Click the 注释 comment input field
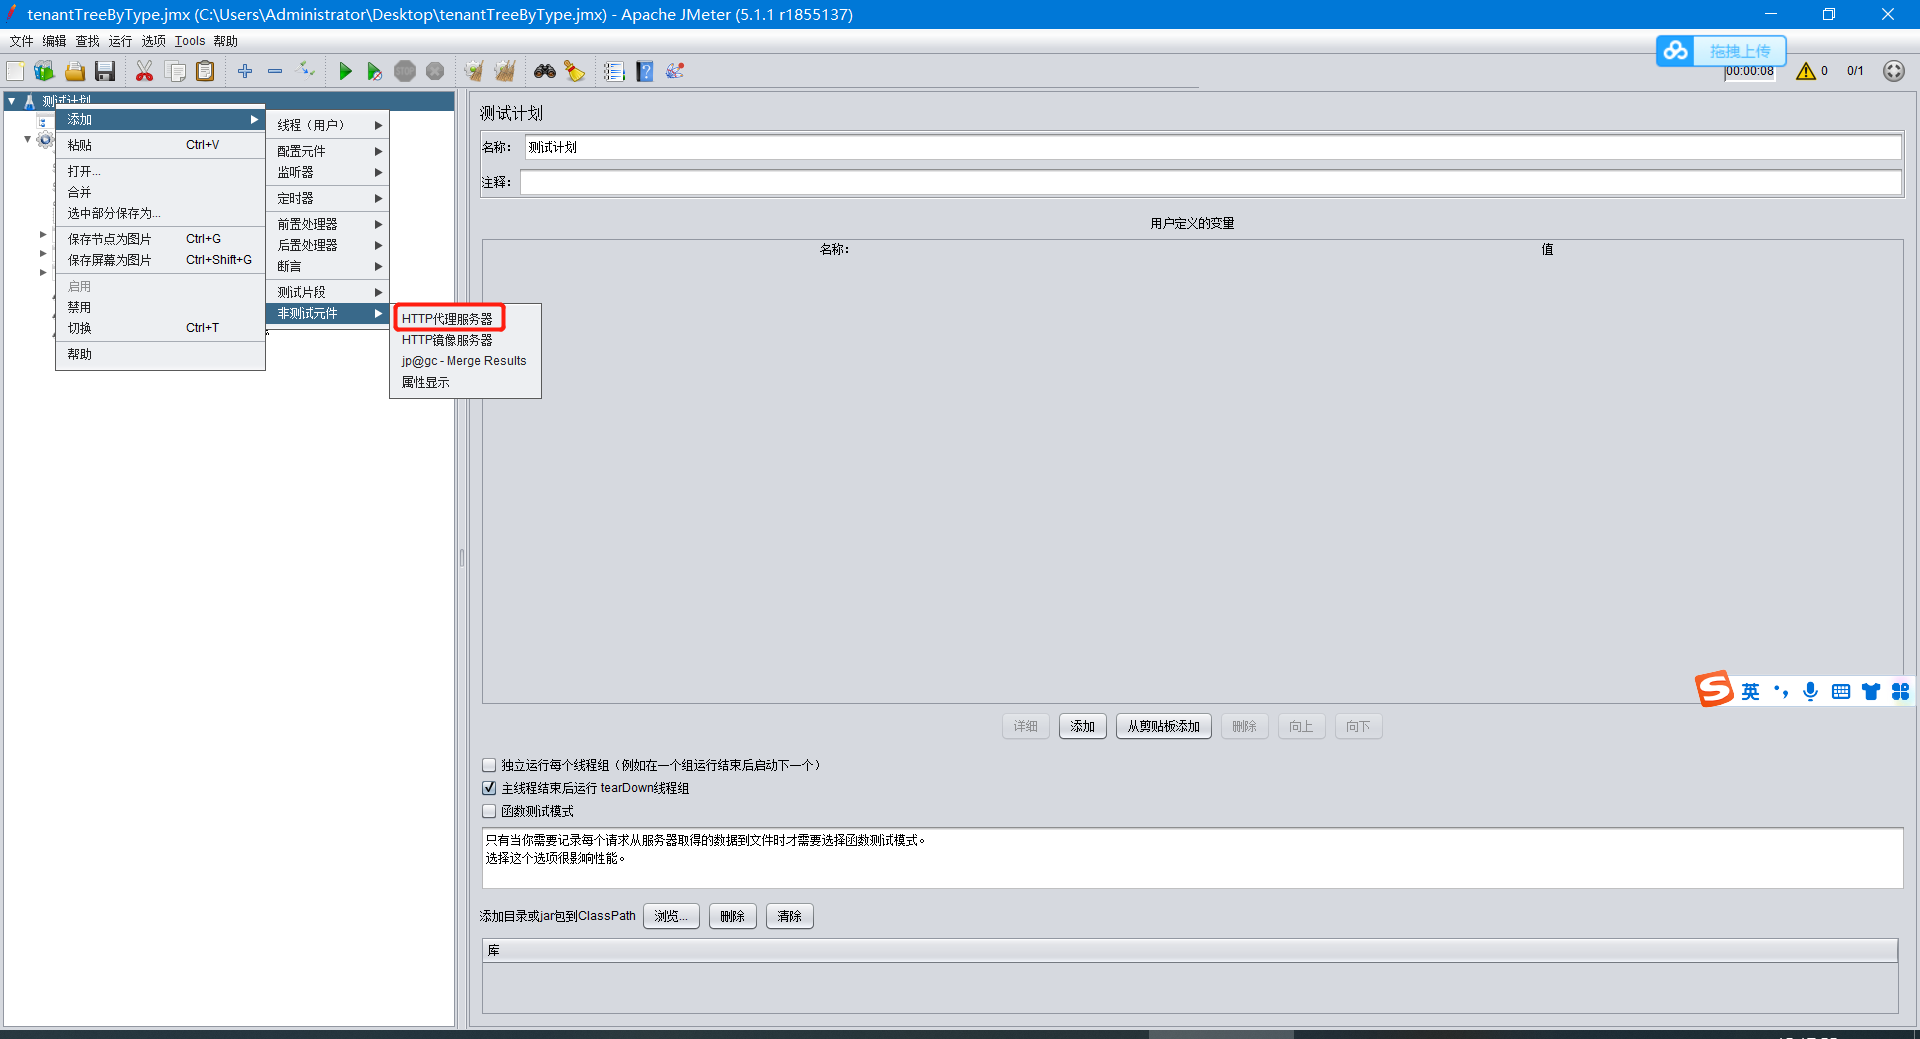The width and height of the screenshot is (1920, 1039). point(1210,182)
